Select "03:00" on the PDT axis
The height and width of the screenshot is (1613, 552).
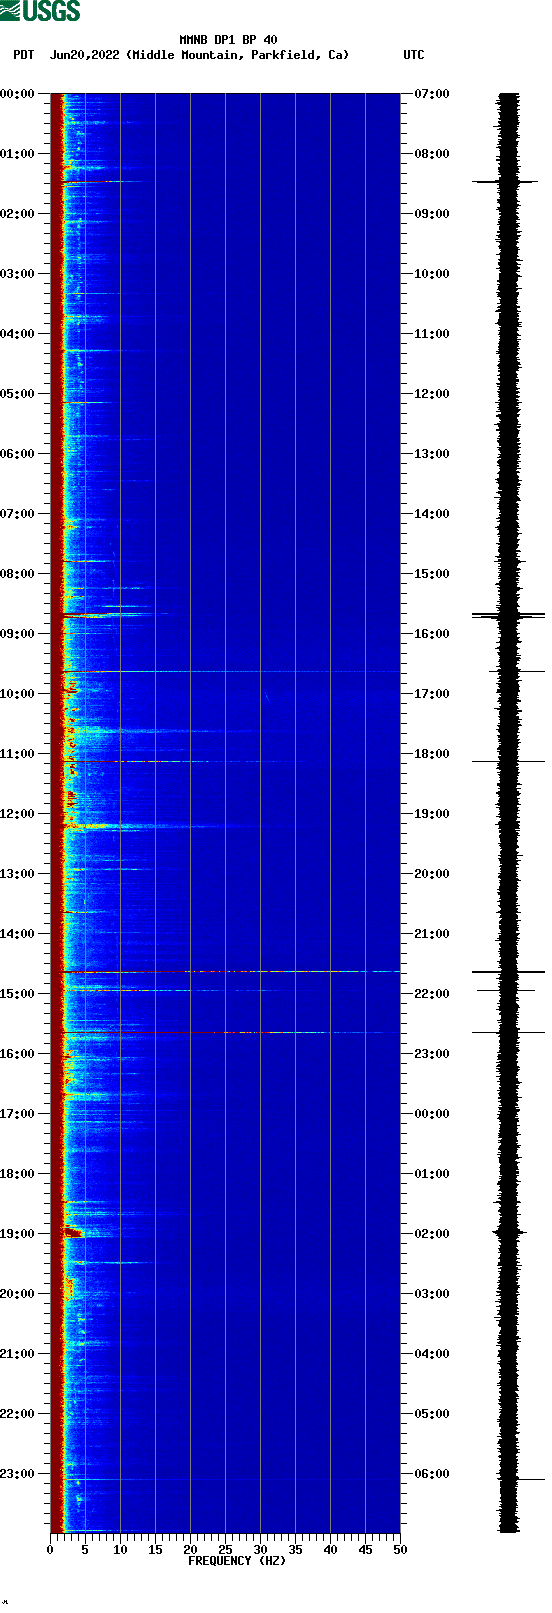pos(17,274)
